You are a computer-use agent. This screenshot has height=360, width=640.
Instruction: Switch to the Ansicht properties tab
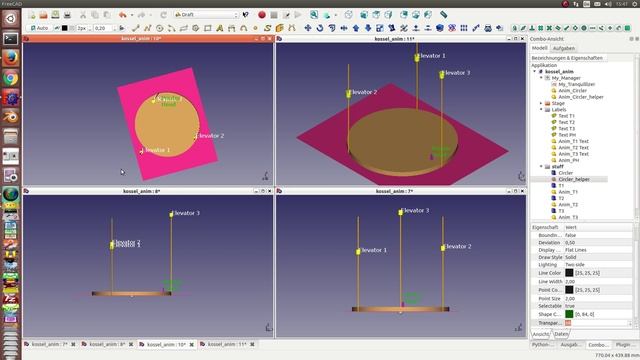click(540, 334)
